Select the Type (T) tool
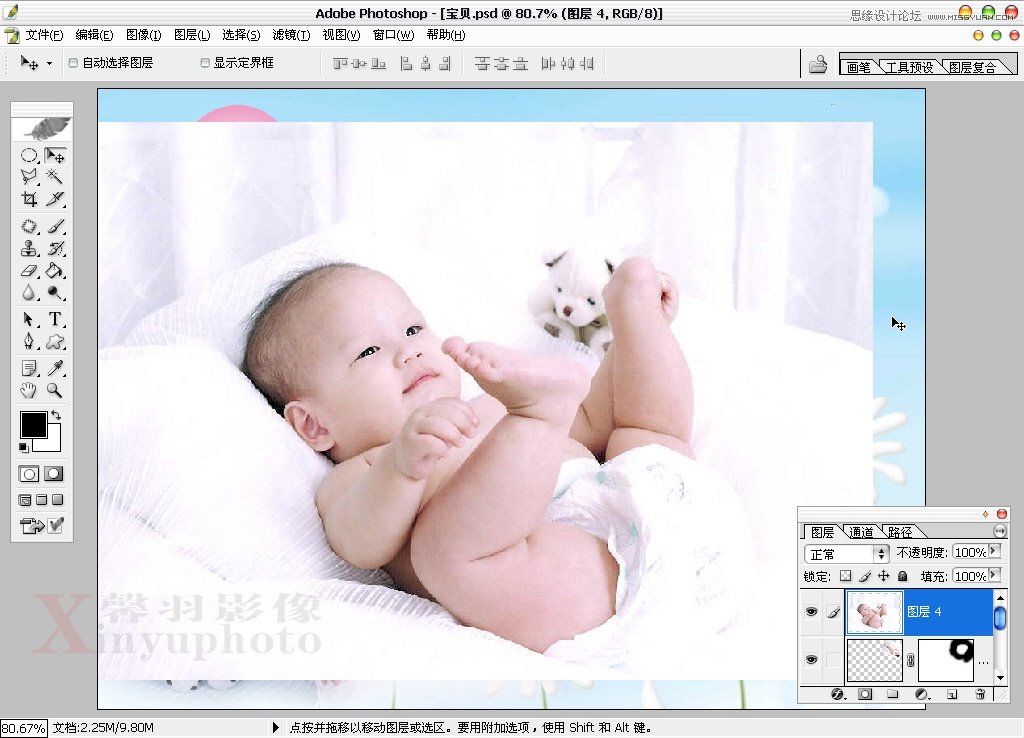Screen dimensions: 1024x738 pos(55,319)
